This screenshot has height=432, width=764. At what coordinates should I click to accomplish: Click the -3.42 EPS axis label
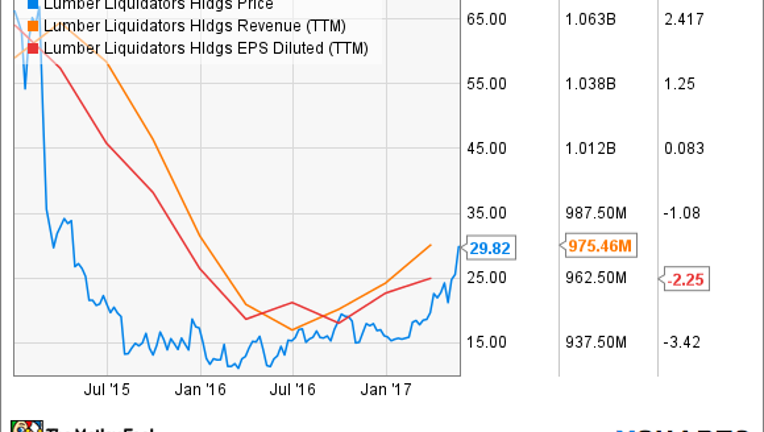(682, 342)
